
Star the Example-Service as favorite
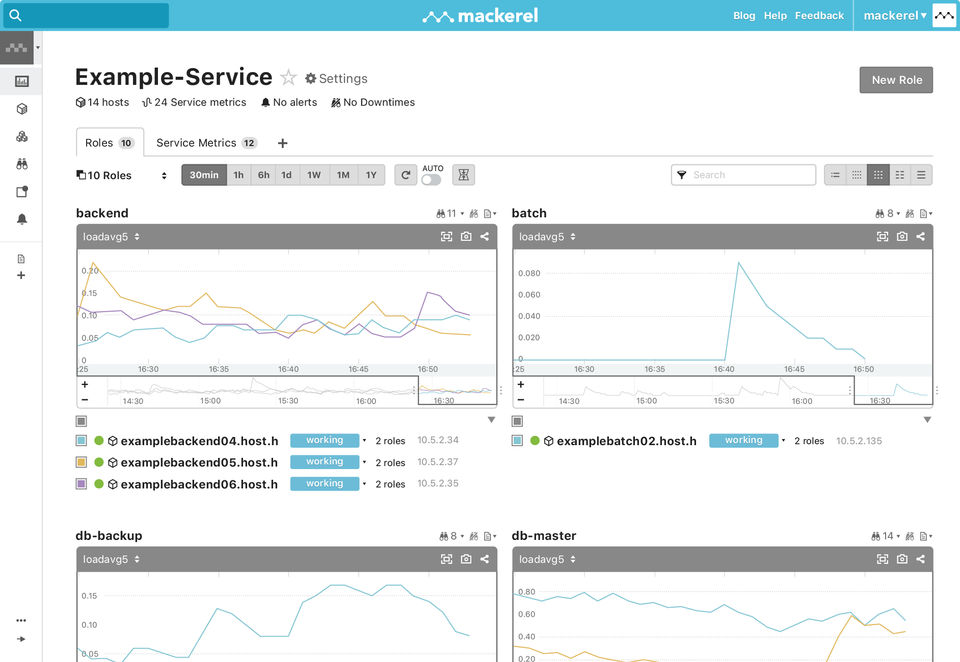(289, 78)
